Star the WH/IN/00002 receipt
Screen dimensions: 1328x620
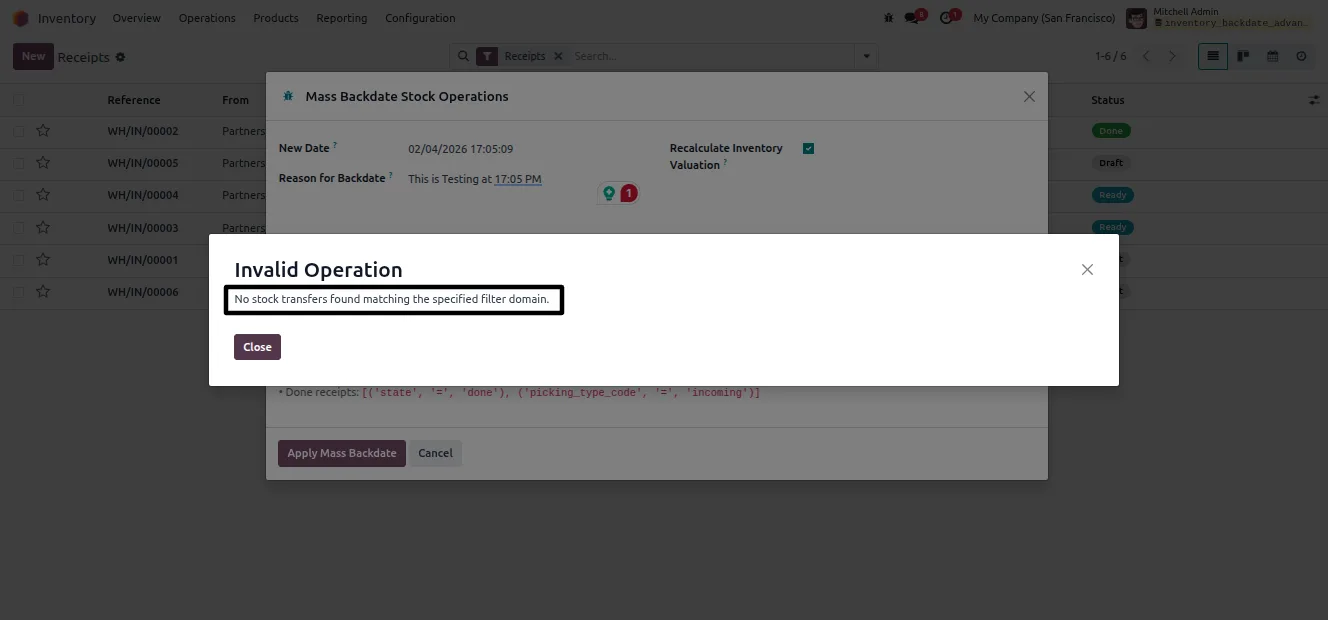click(43, 131)
